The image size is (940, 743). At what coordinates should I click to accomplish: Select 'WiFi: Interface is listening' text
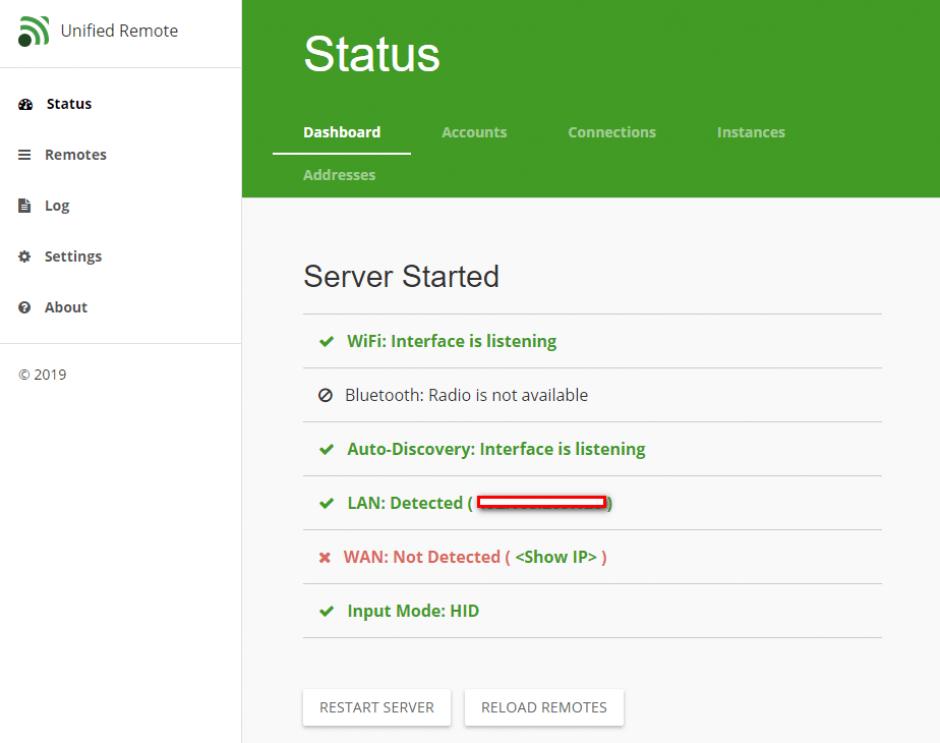(452, 341)
